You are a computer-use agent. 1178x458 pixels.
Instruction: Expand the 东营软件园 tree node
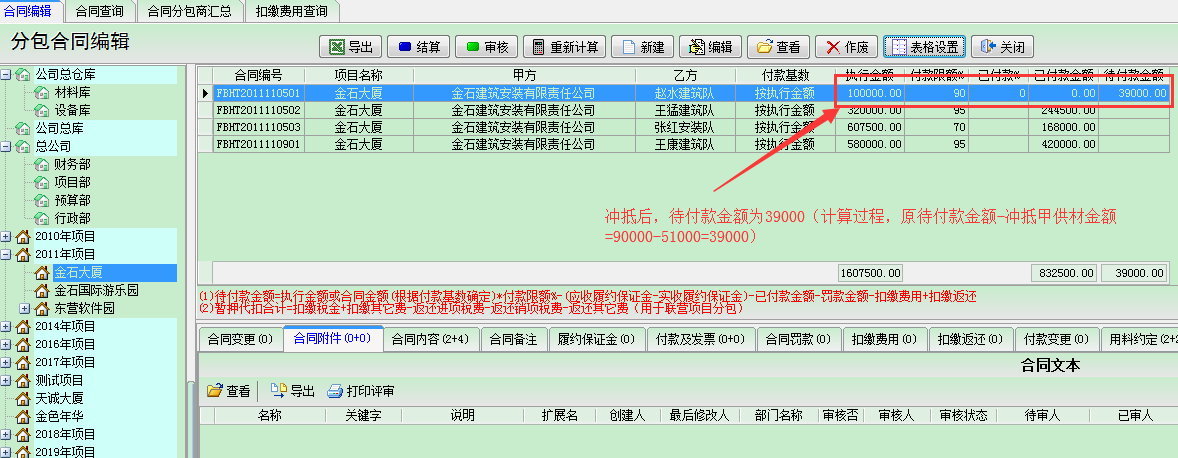click(23, 309)
